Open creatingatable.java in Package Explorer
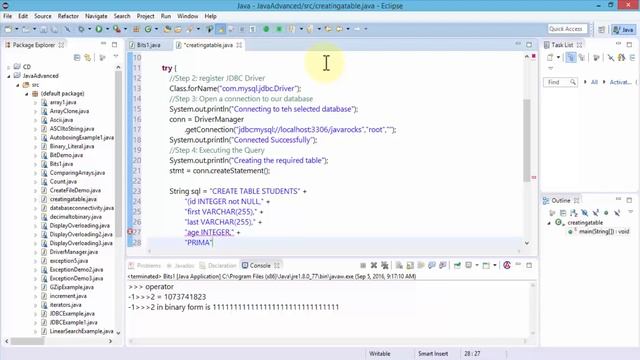 pos(73,199)
